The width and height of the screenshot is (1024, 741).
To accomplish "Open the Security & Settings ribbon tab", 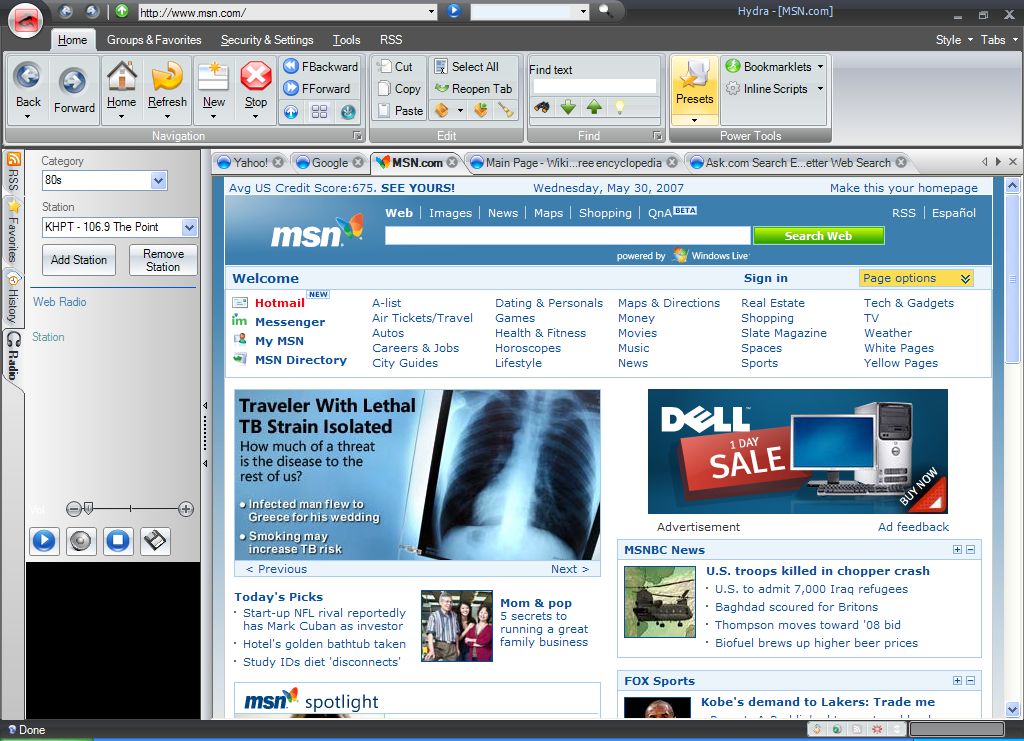I will [x=267, y=40].
